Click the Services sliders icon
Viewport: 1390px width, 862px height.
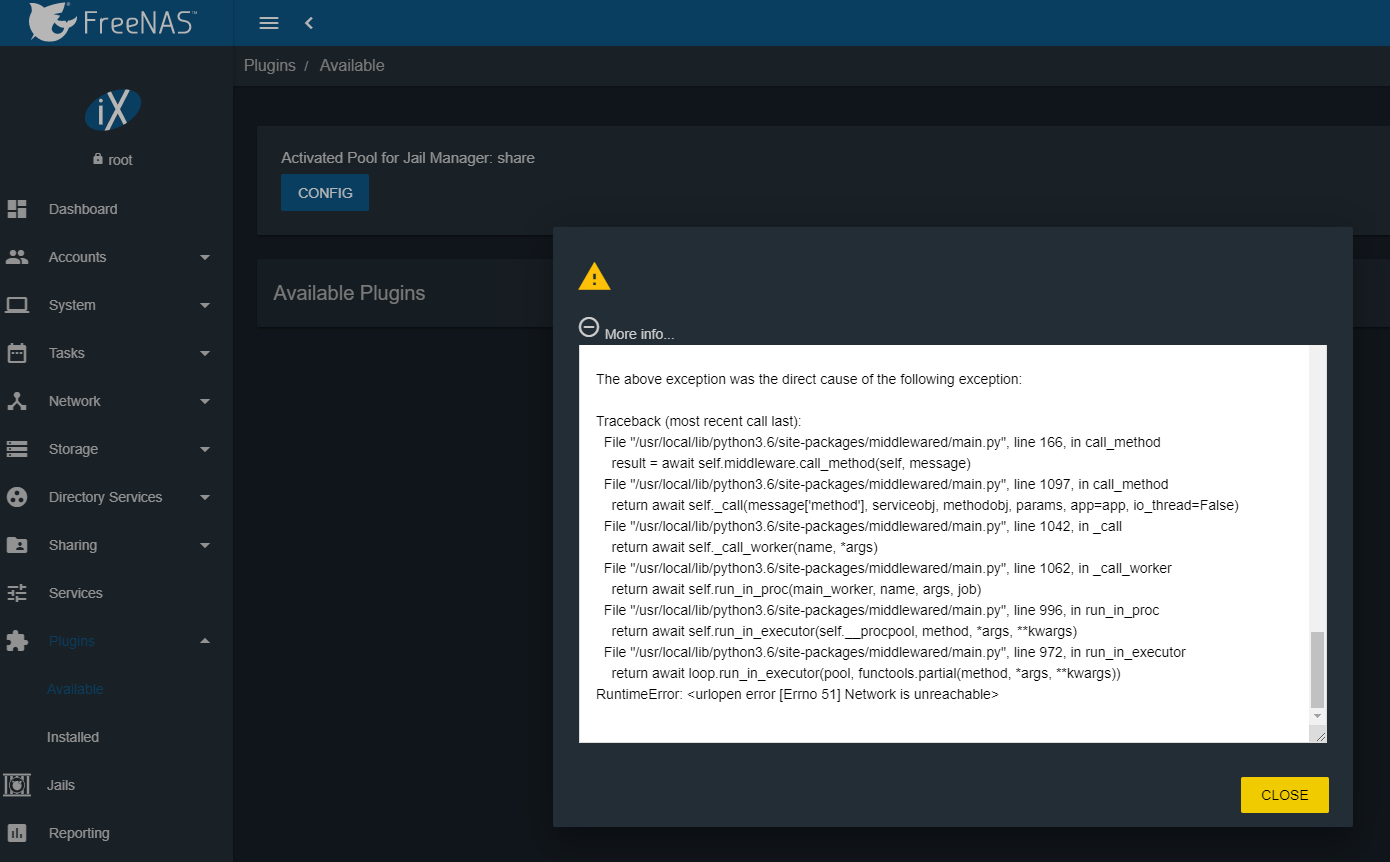pyautogui.click(x=17, y=593)
